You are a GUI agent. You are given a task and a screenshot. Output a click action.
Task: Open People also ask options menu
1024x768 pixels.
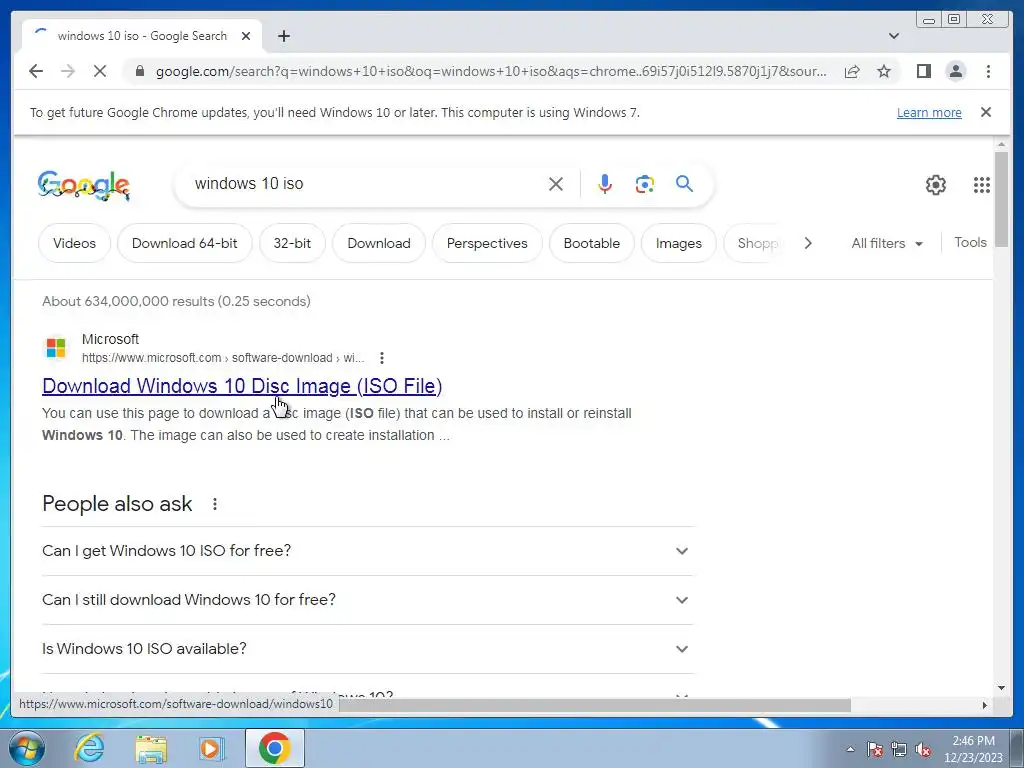[214, 504]
